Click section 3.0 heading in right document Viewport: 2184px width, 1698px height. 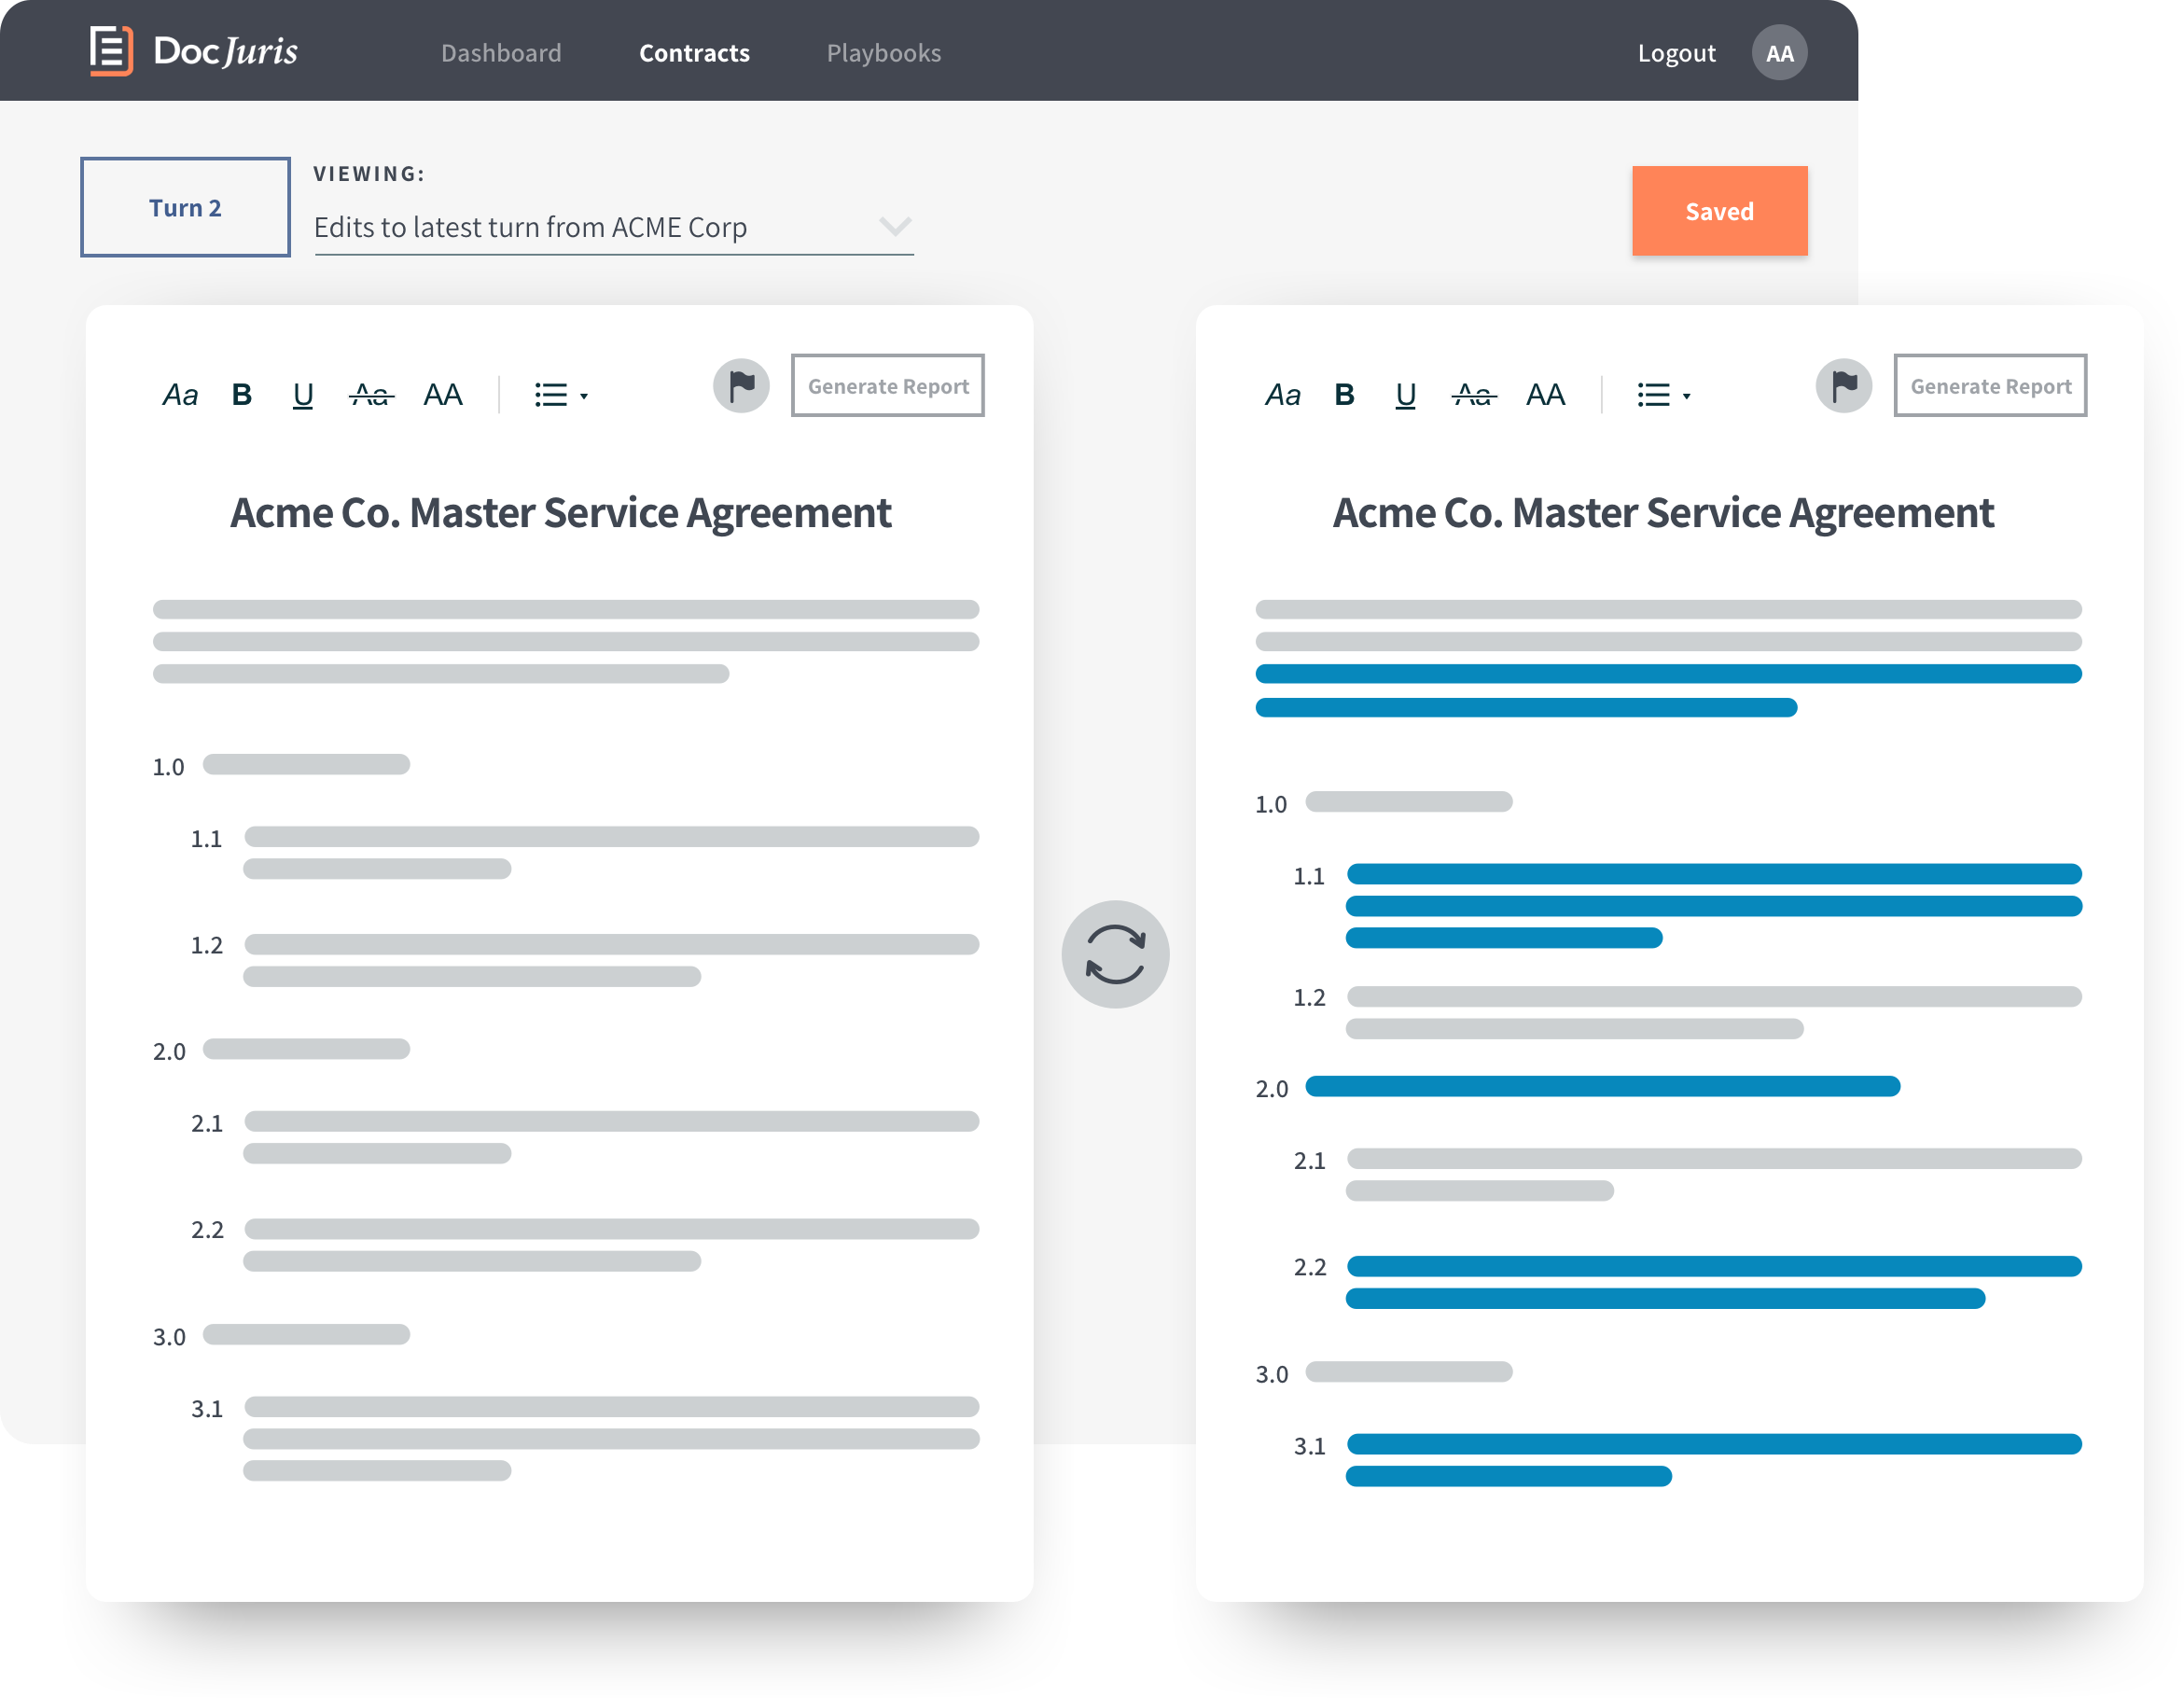1384,1372
